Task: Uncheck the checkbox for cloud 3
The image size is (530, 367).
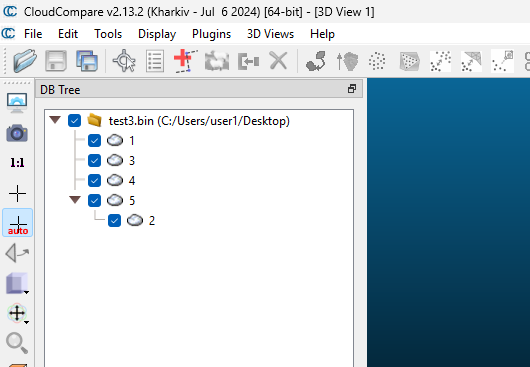Action: 94,161
